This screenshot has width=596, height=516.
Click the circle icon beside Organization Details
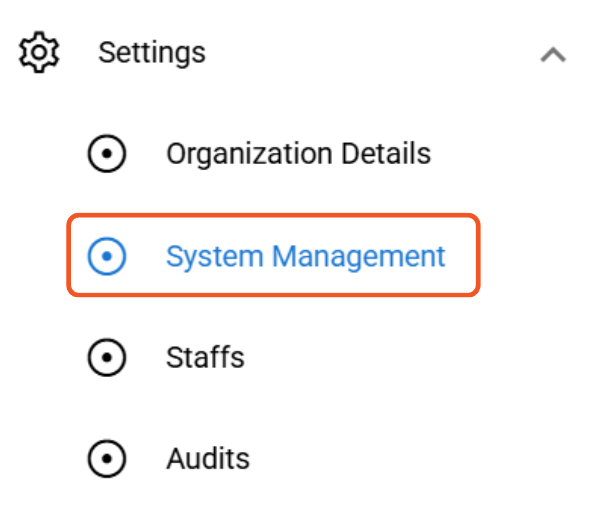(107, 154)
